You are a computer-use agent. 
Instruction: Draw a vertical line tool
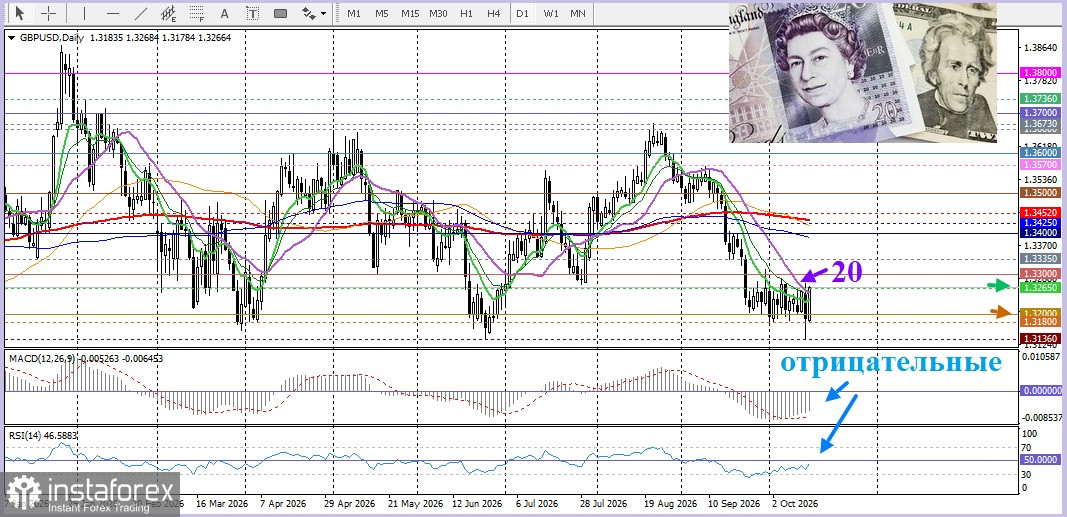84,13
